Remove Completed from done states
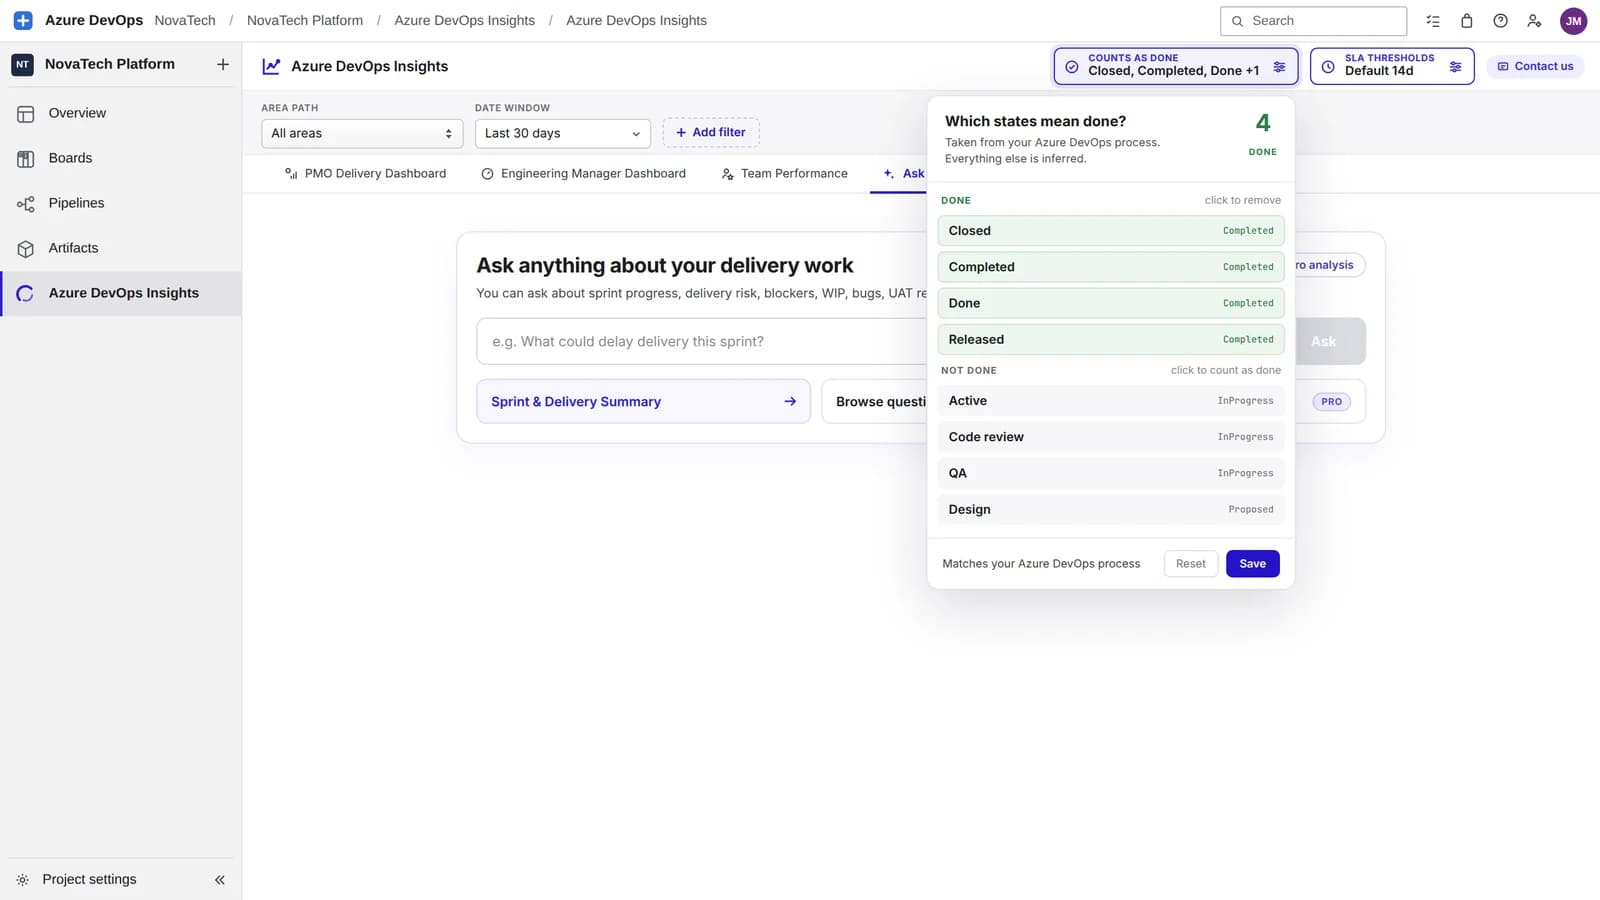Image resolution: width=1600 pixels, height=900 pixels. 1111,267
